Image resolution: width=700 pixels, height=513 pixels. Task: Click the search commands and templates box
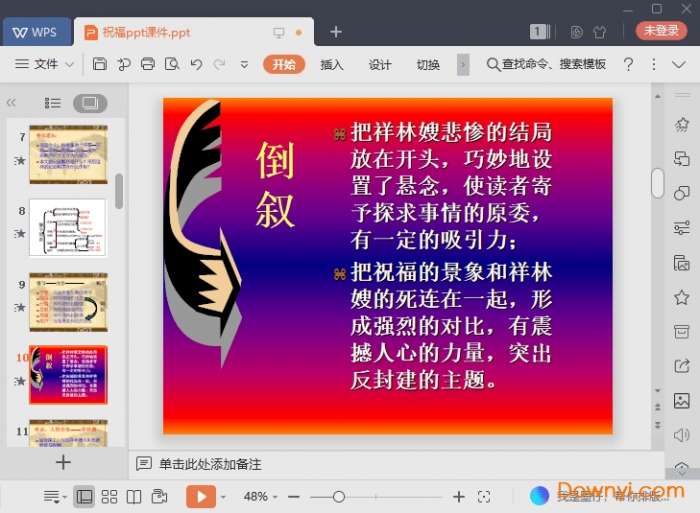[x=546, y=64]
